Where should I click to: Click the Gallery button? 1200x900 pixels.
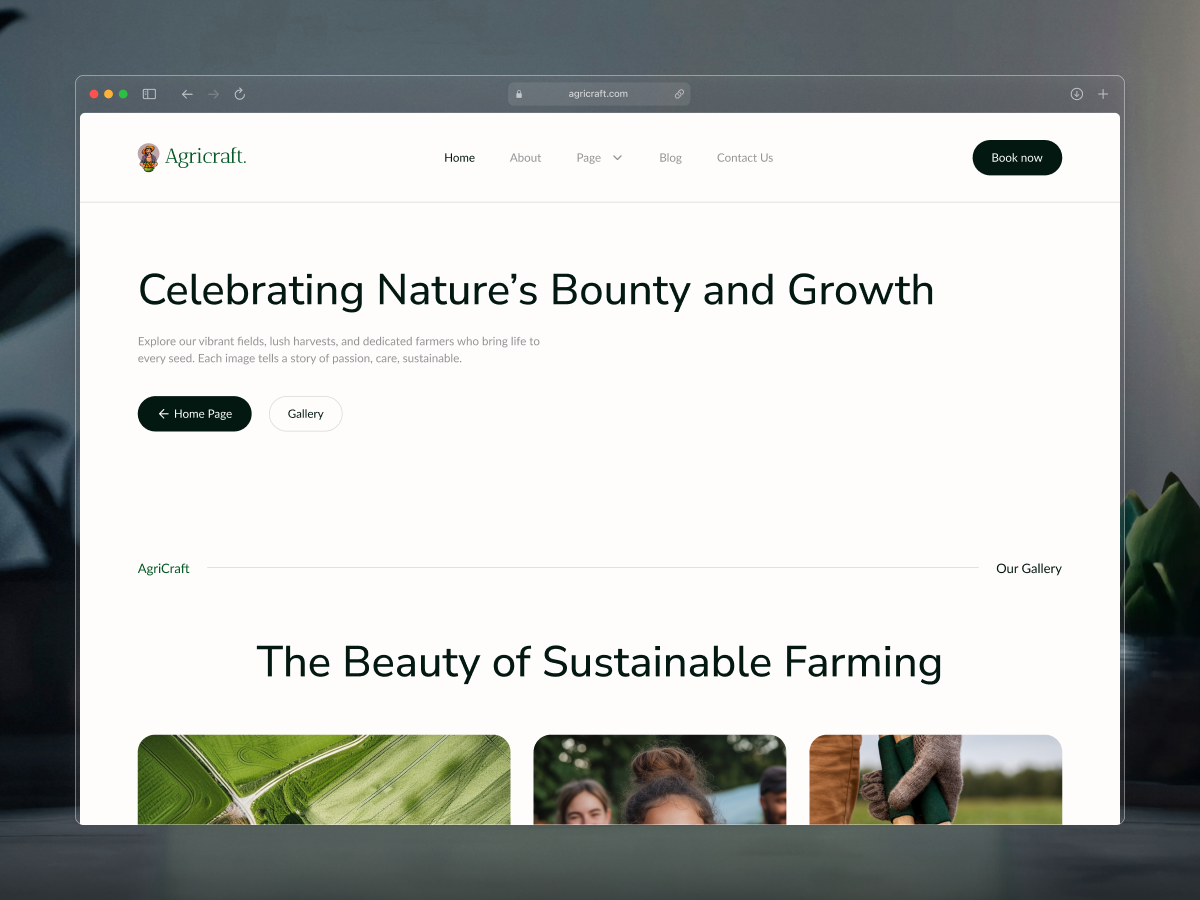point(305,413)
